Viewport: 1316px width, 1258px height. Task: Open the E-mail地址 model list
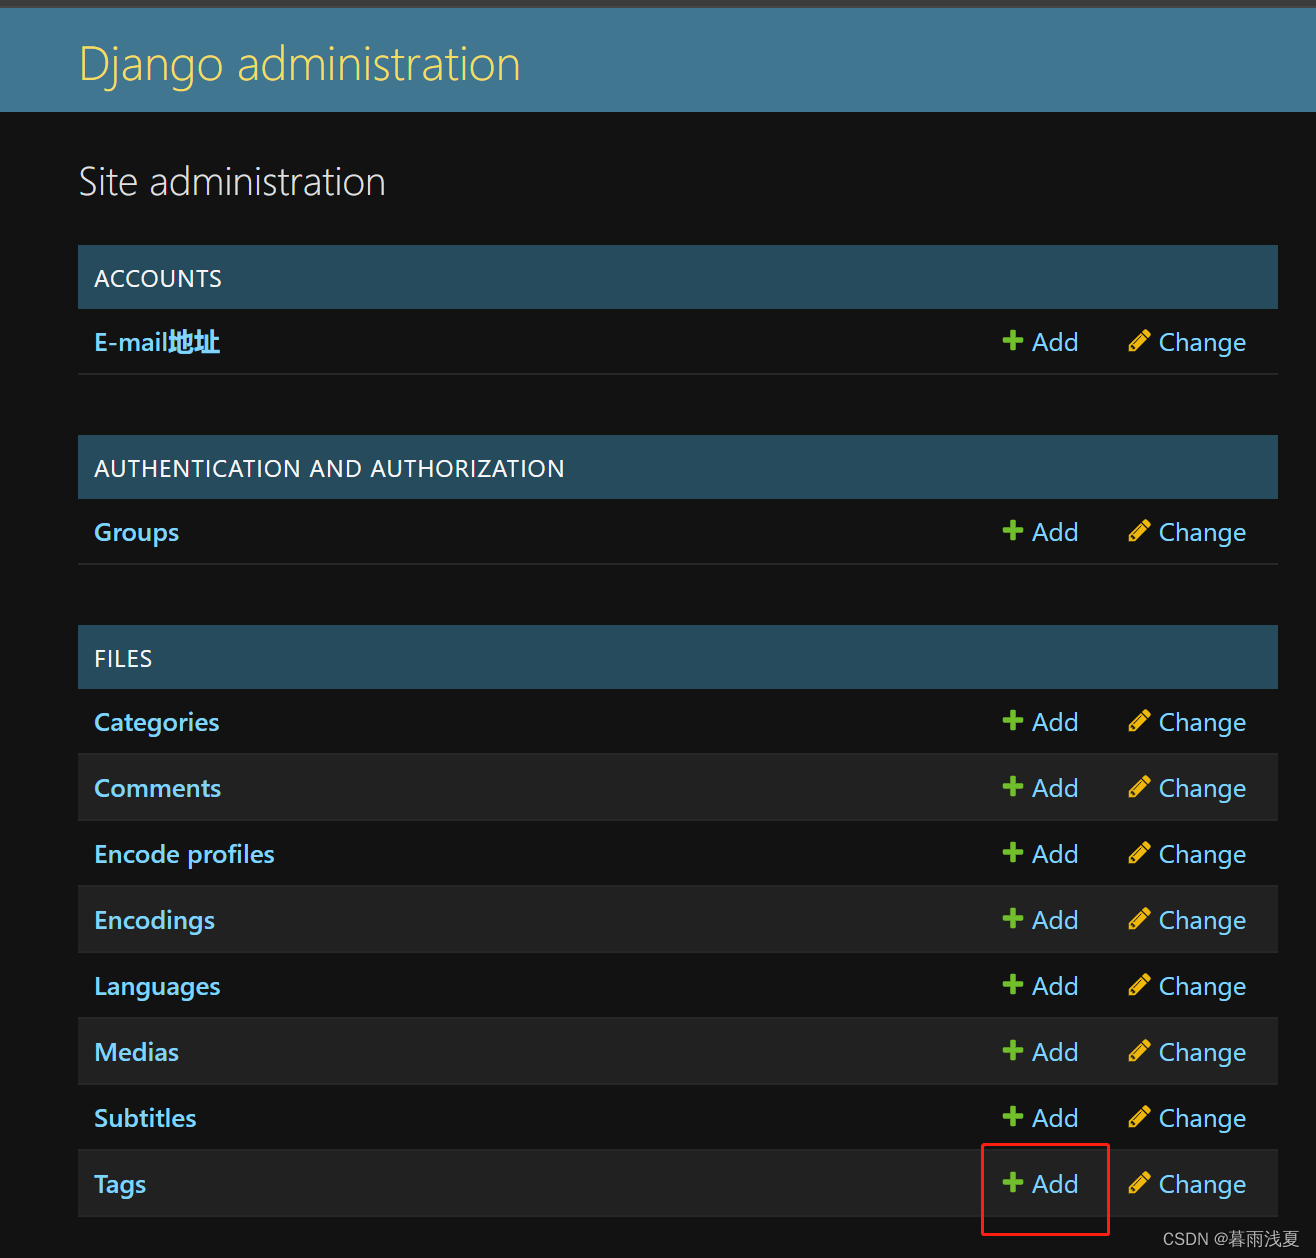(157, 342)
